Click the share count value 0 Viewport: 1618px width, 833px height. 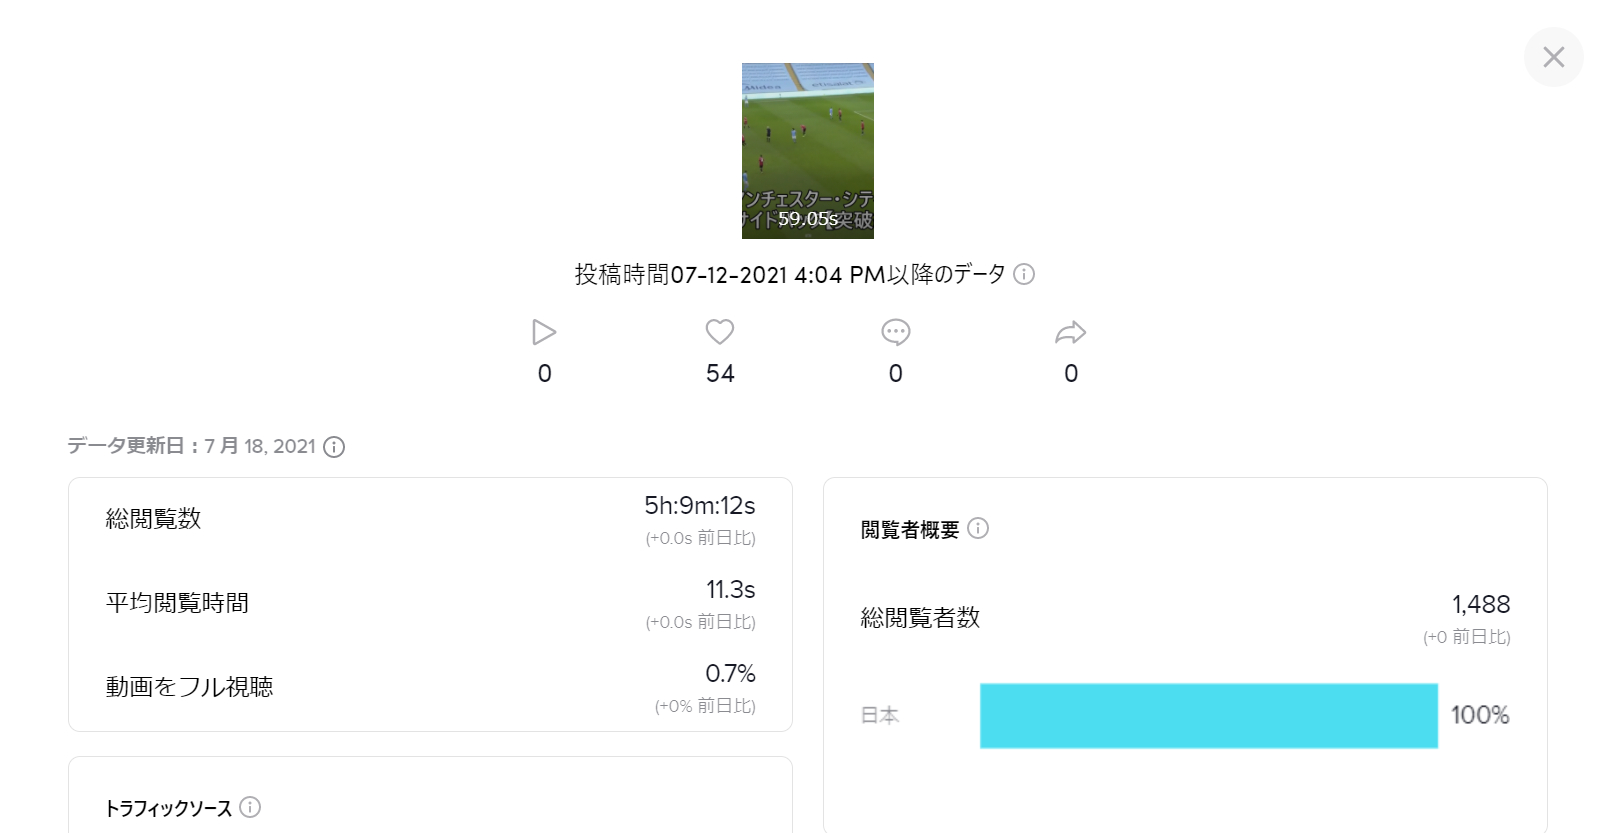(1071, 374)
